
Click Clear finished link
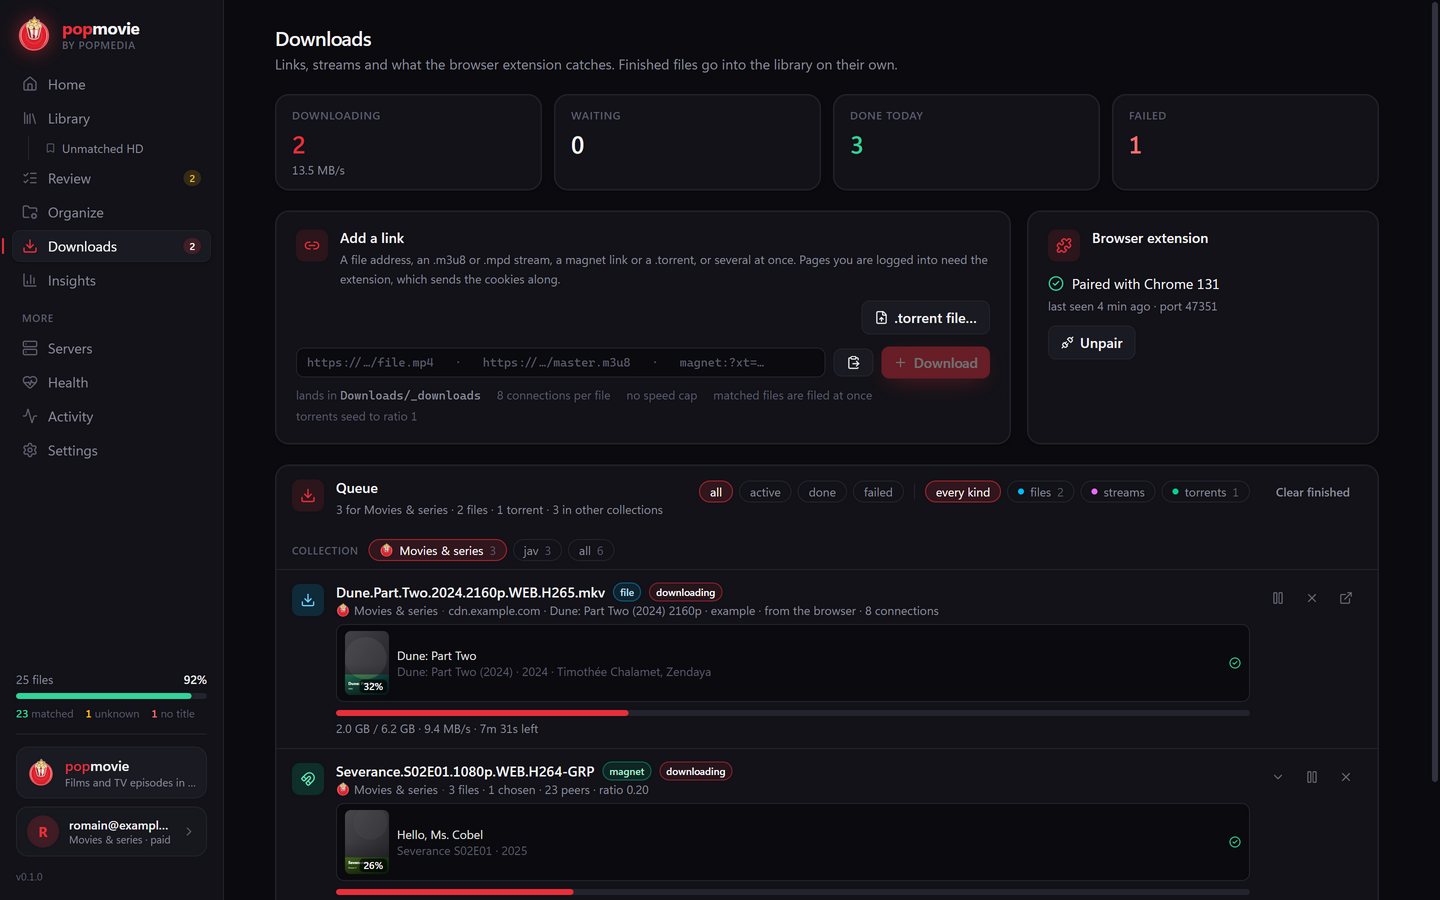pos(1313,492)
